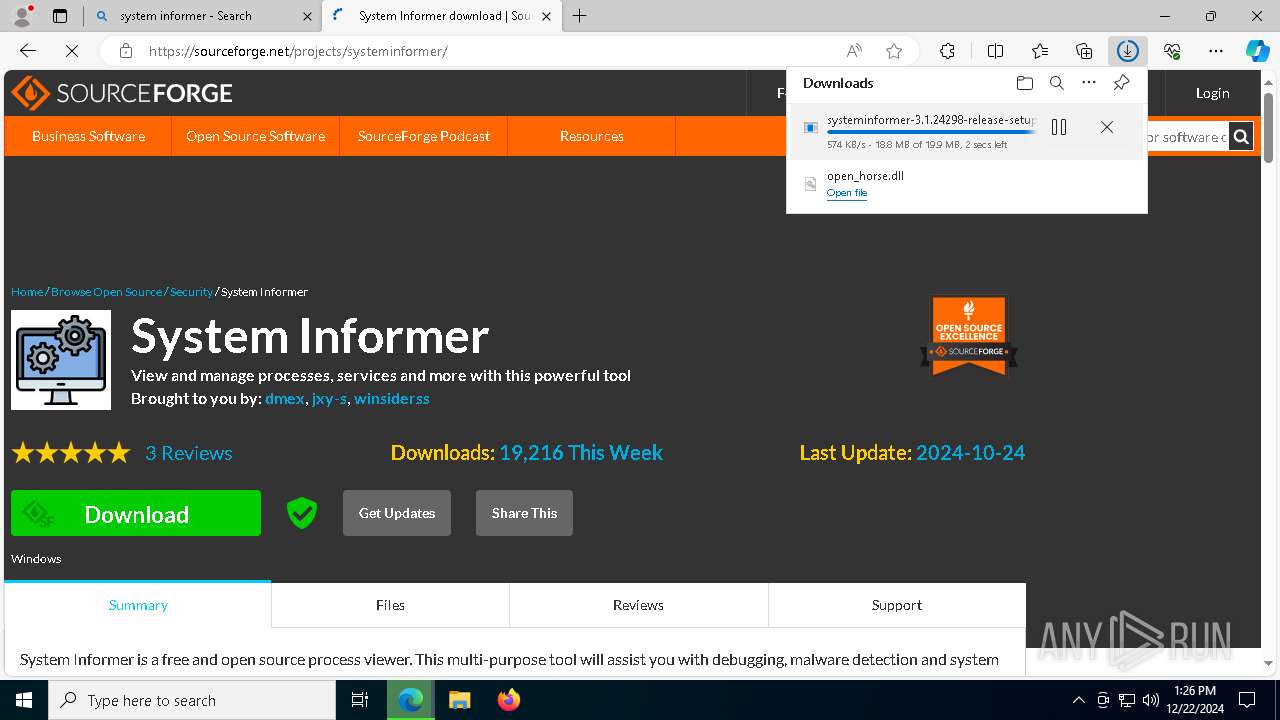Click the Get Updates button
The height and width of the screenshot is (720, 1280).
tap(397, 513)
